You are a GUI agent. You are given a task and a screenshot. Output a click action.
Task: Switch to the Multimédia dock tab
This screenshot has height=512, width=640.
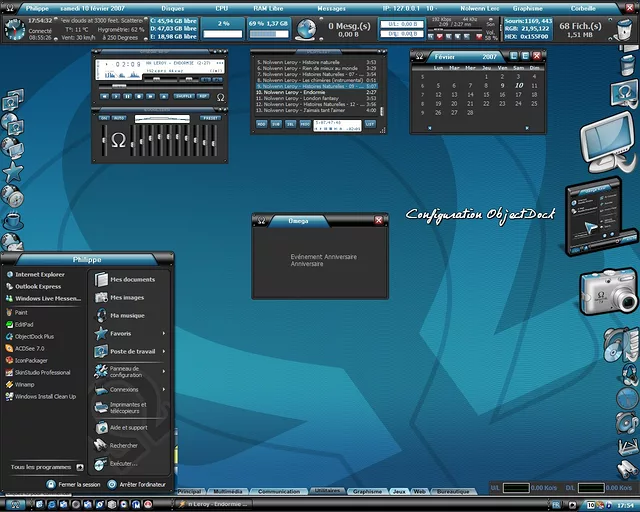coord(227,492)
